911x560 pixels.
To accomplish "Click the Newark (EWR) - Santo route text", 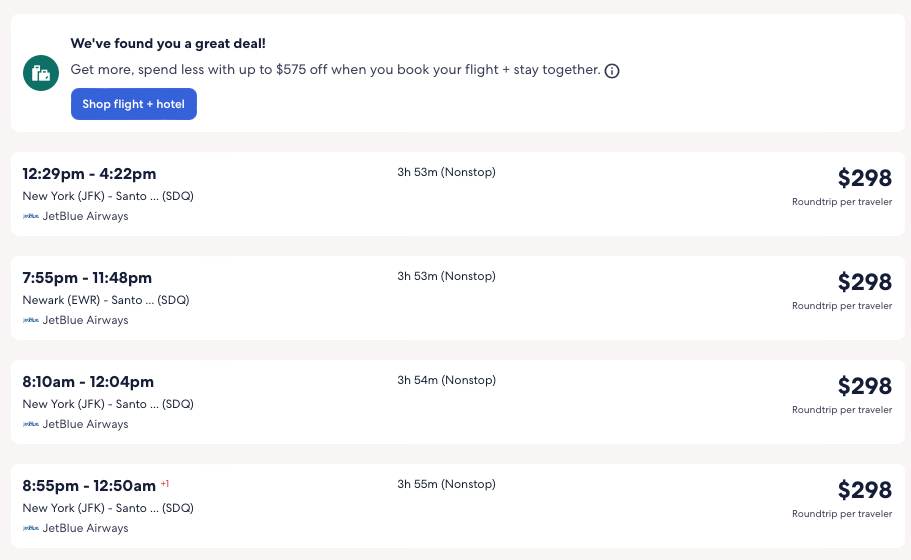I will click(x=105, y=300).
